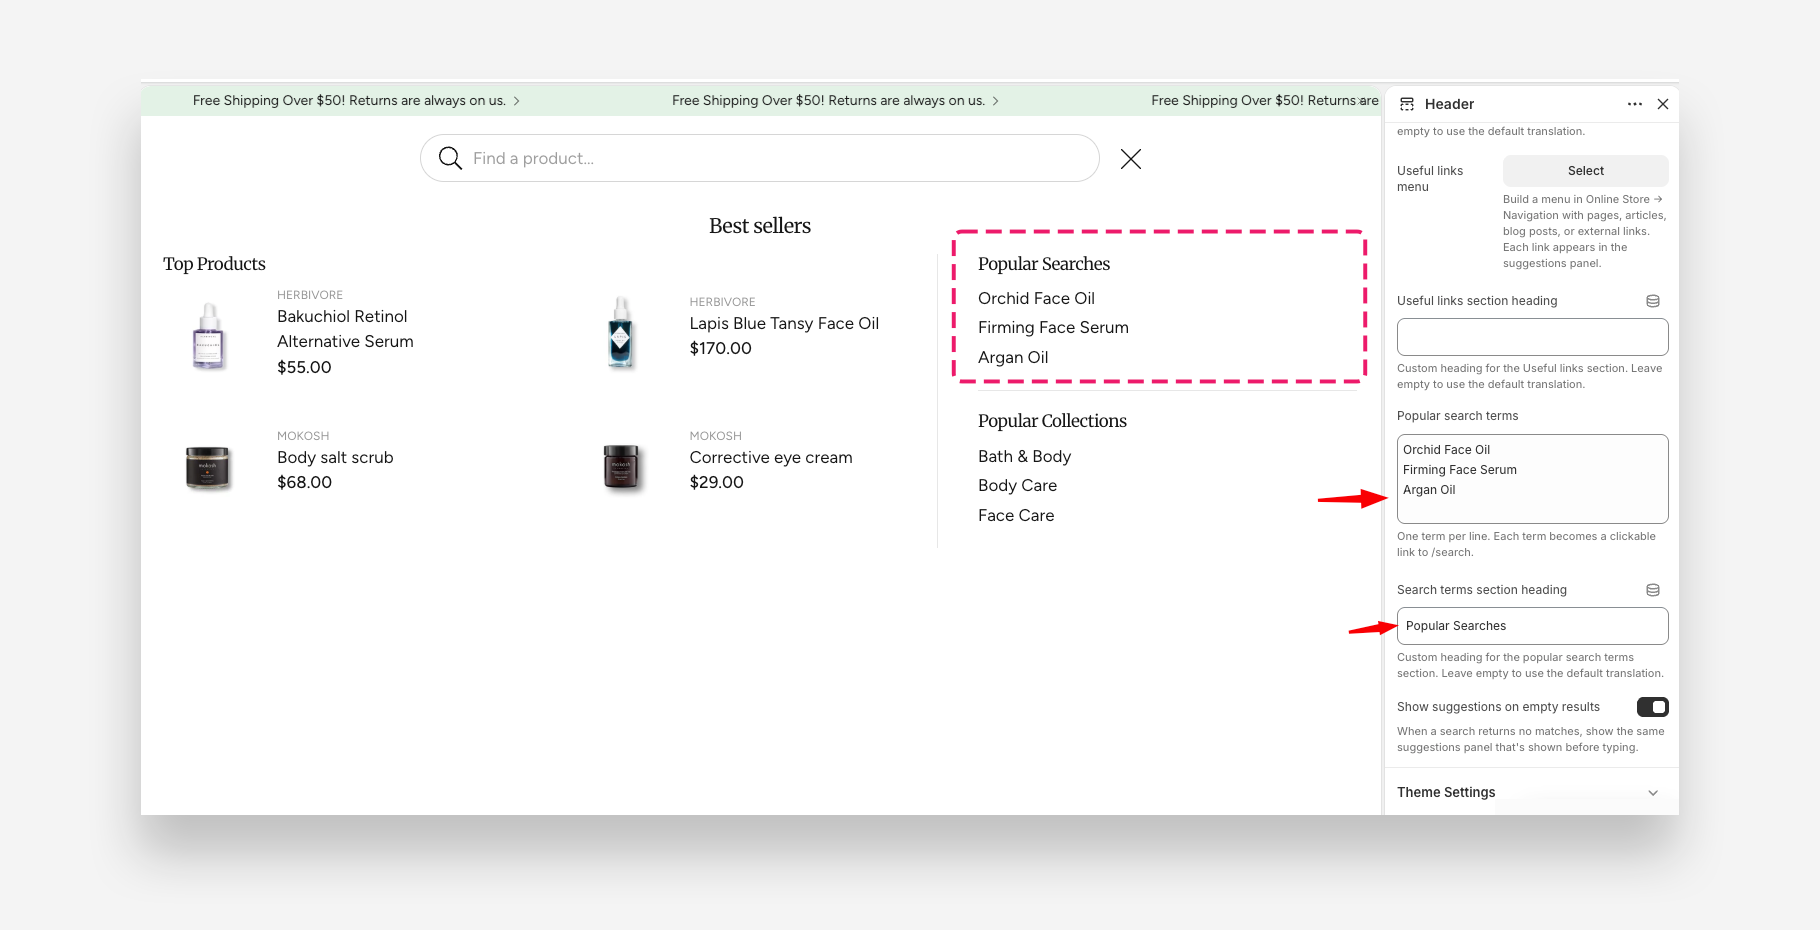Click the Useful links section heading field
Screen dimensions: 1820x930
(x=1532, y=337)
